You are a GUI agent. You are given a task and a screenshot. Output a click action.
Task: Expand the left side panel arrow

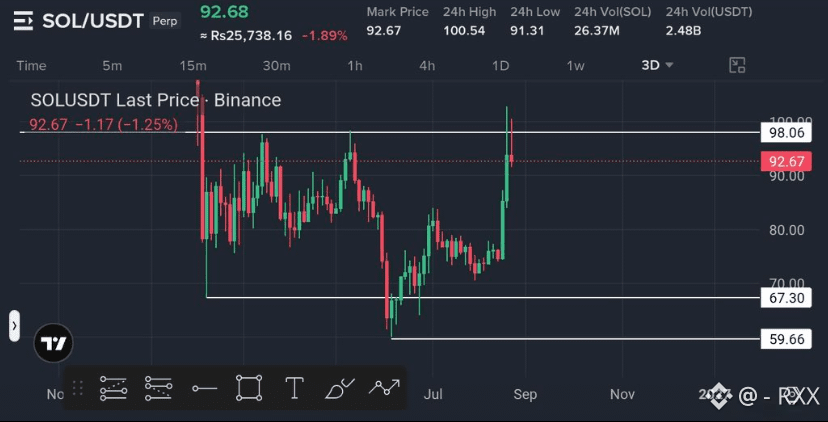click(14, 326)
